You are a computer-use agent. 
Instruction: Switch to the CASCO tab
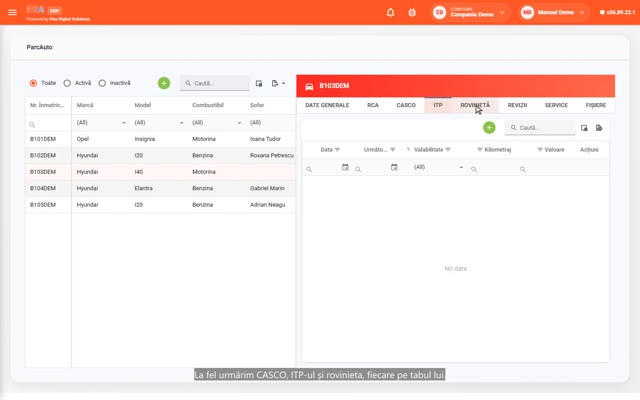[406, 105]
